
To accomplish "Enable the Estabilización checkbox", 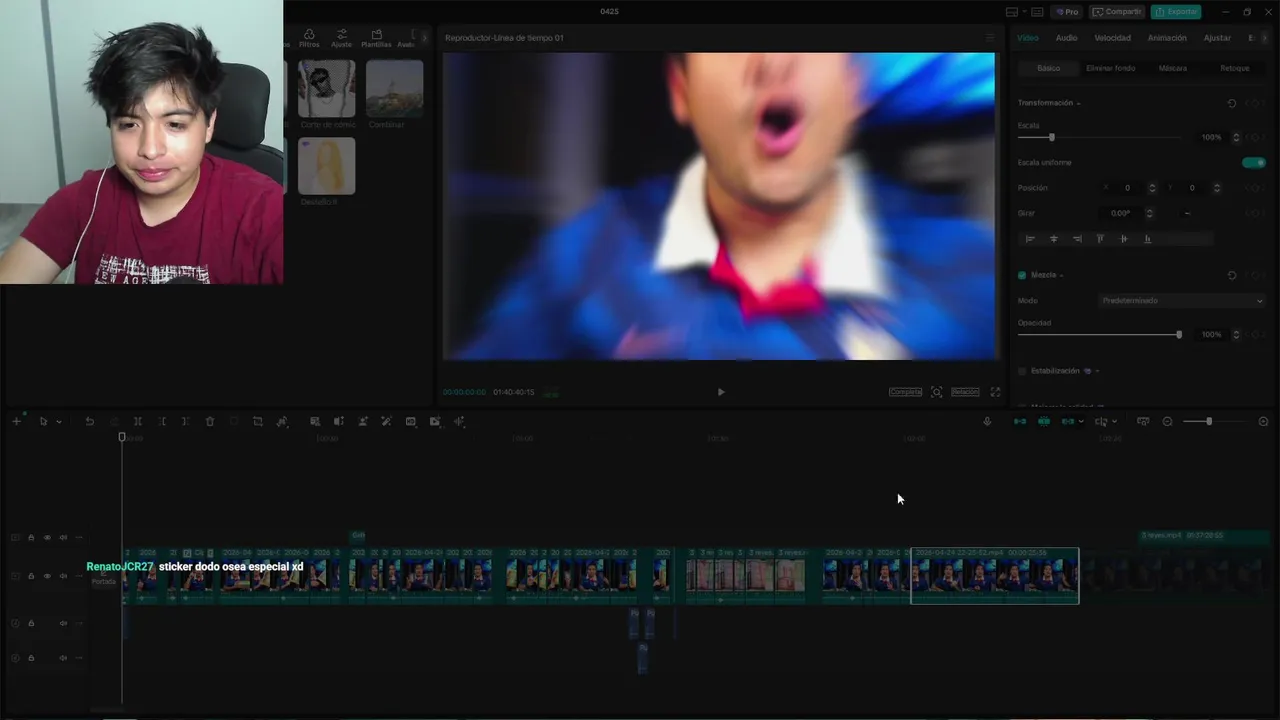I will click(1022, 371).
